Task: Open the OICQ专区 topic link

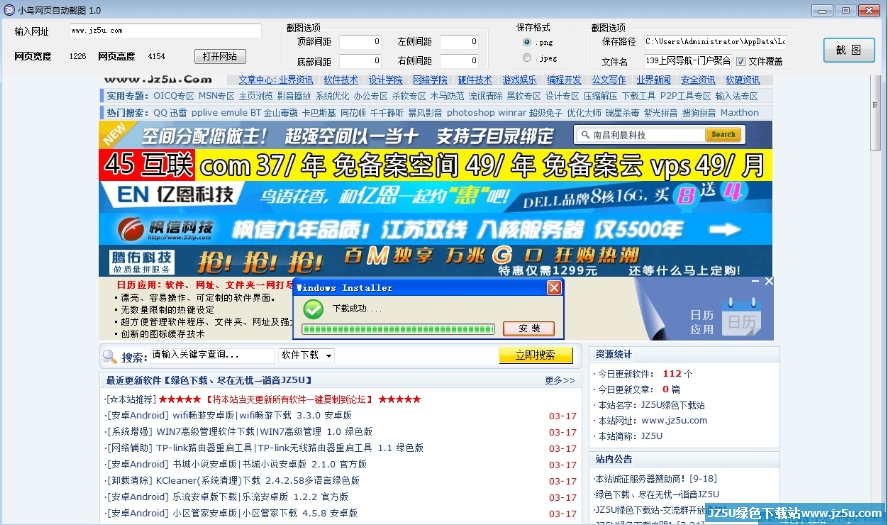Action: [174, 96]
